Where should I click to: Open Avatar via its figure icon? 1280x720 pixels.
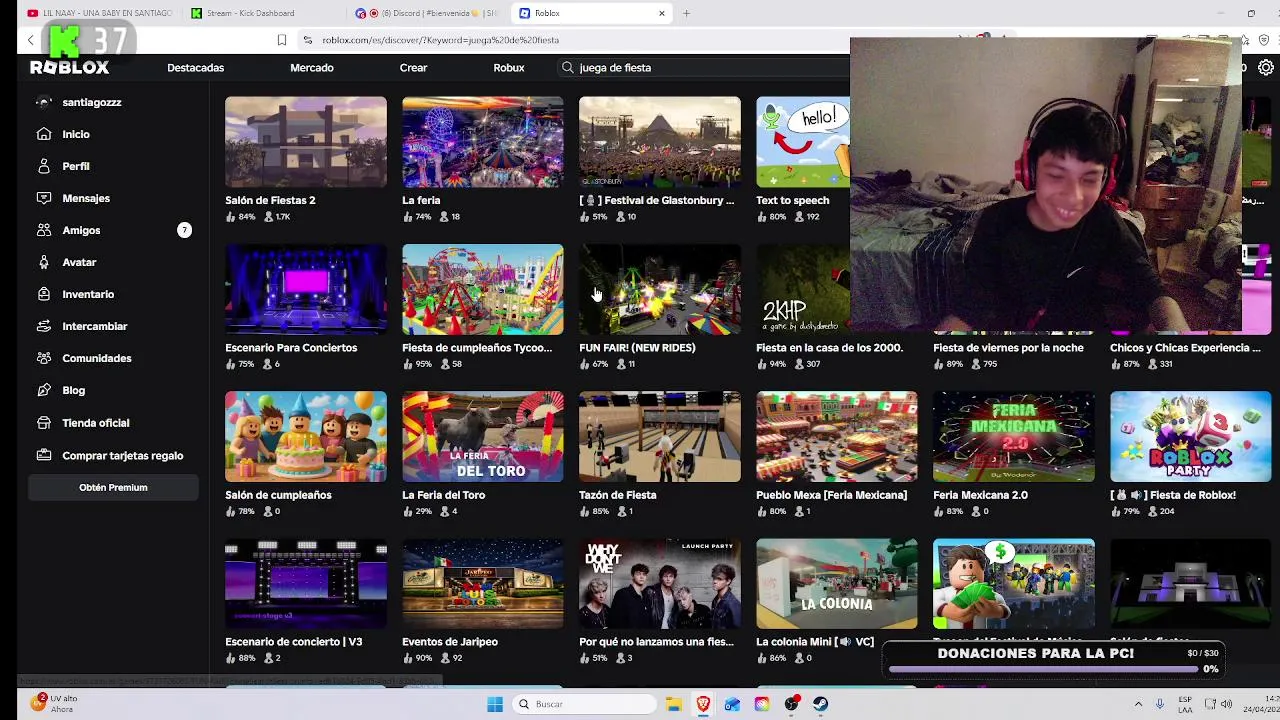(x=44, y=262)
